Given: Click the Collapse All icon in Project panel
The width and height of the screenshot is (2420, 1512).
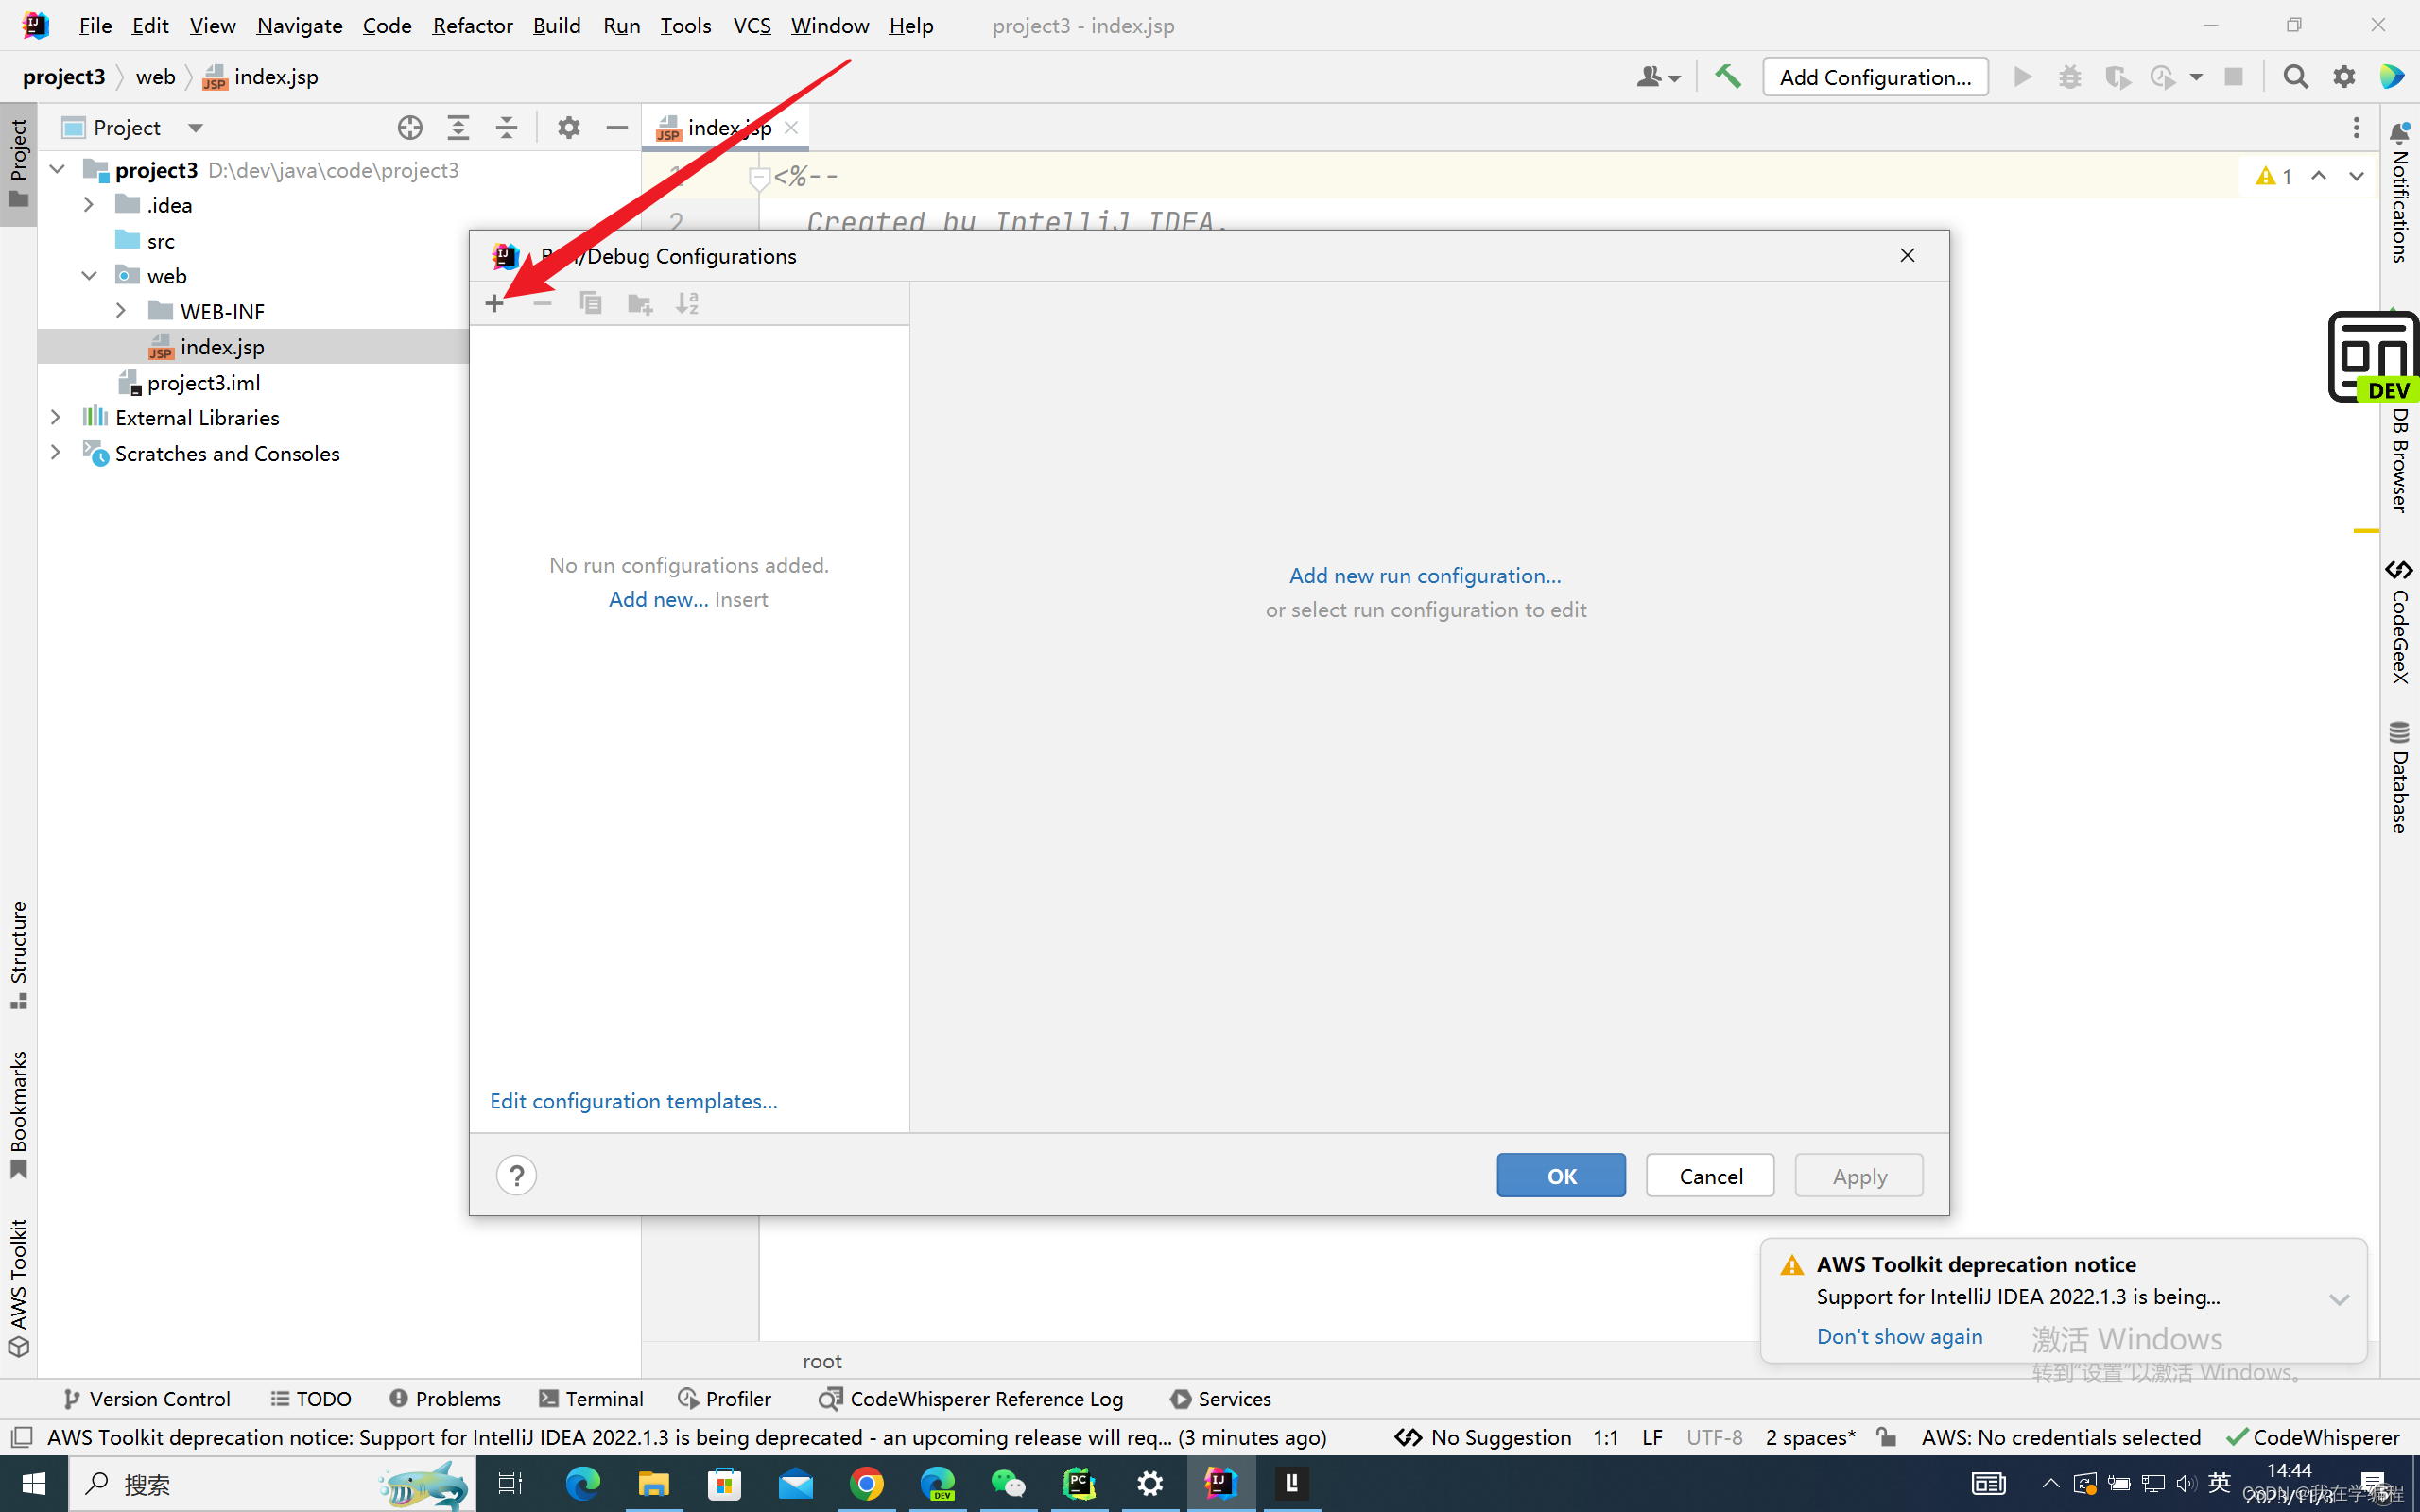Looking at the screenshot, I should (x=507, y=127).
